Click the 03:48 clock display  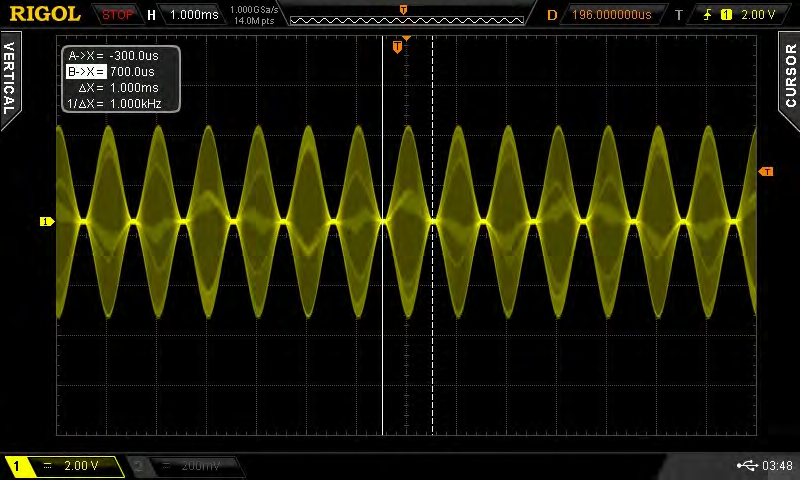777,466
